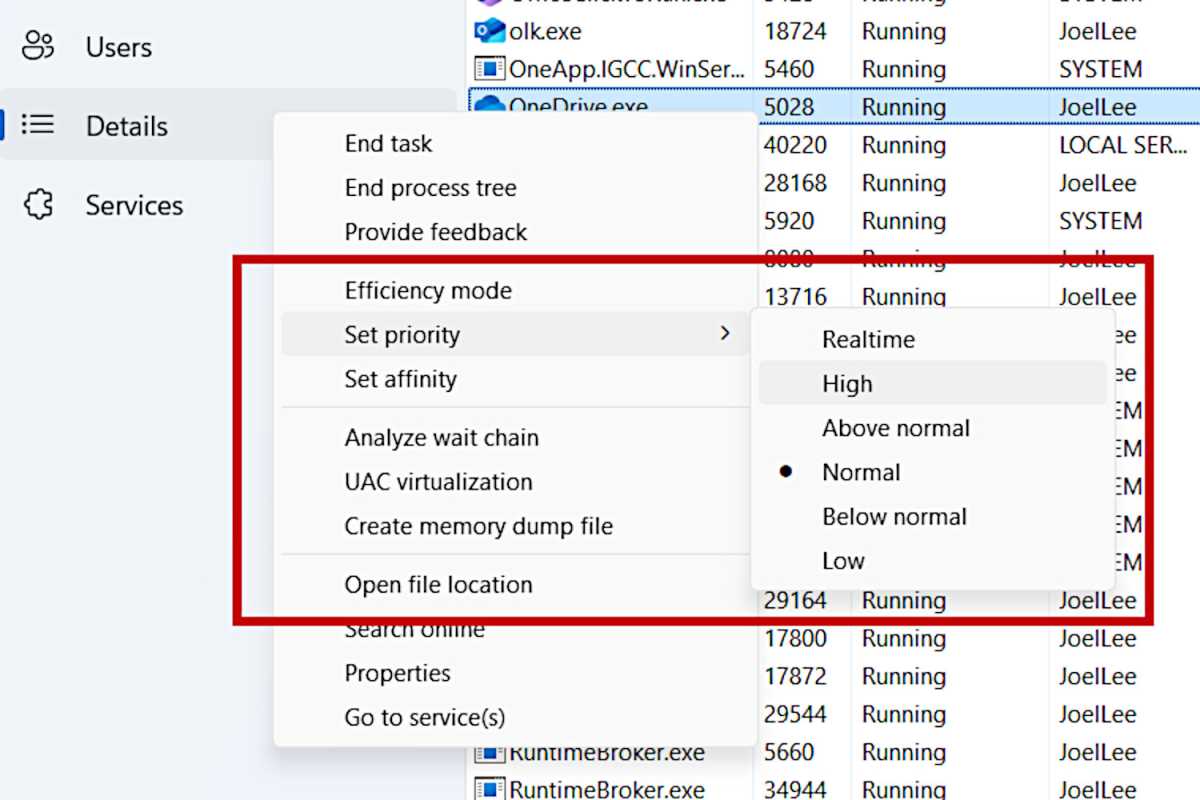
Task: Select Go to service(s)
Action: pyautogui.click(x=424, y=716)
